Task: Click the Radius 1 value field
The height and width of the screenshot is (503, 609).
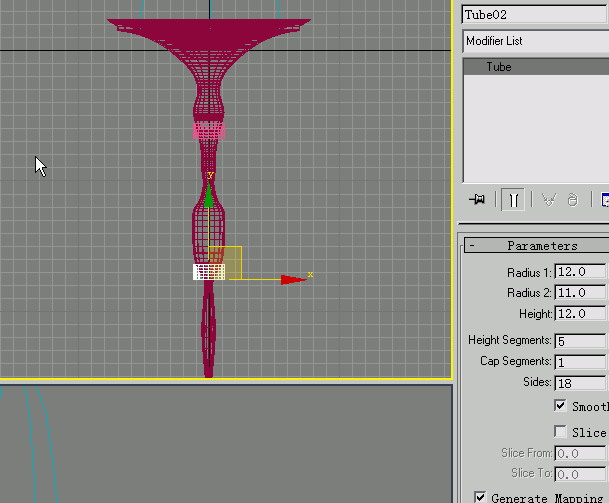Action: [580, 272]
